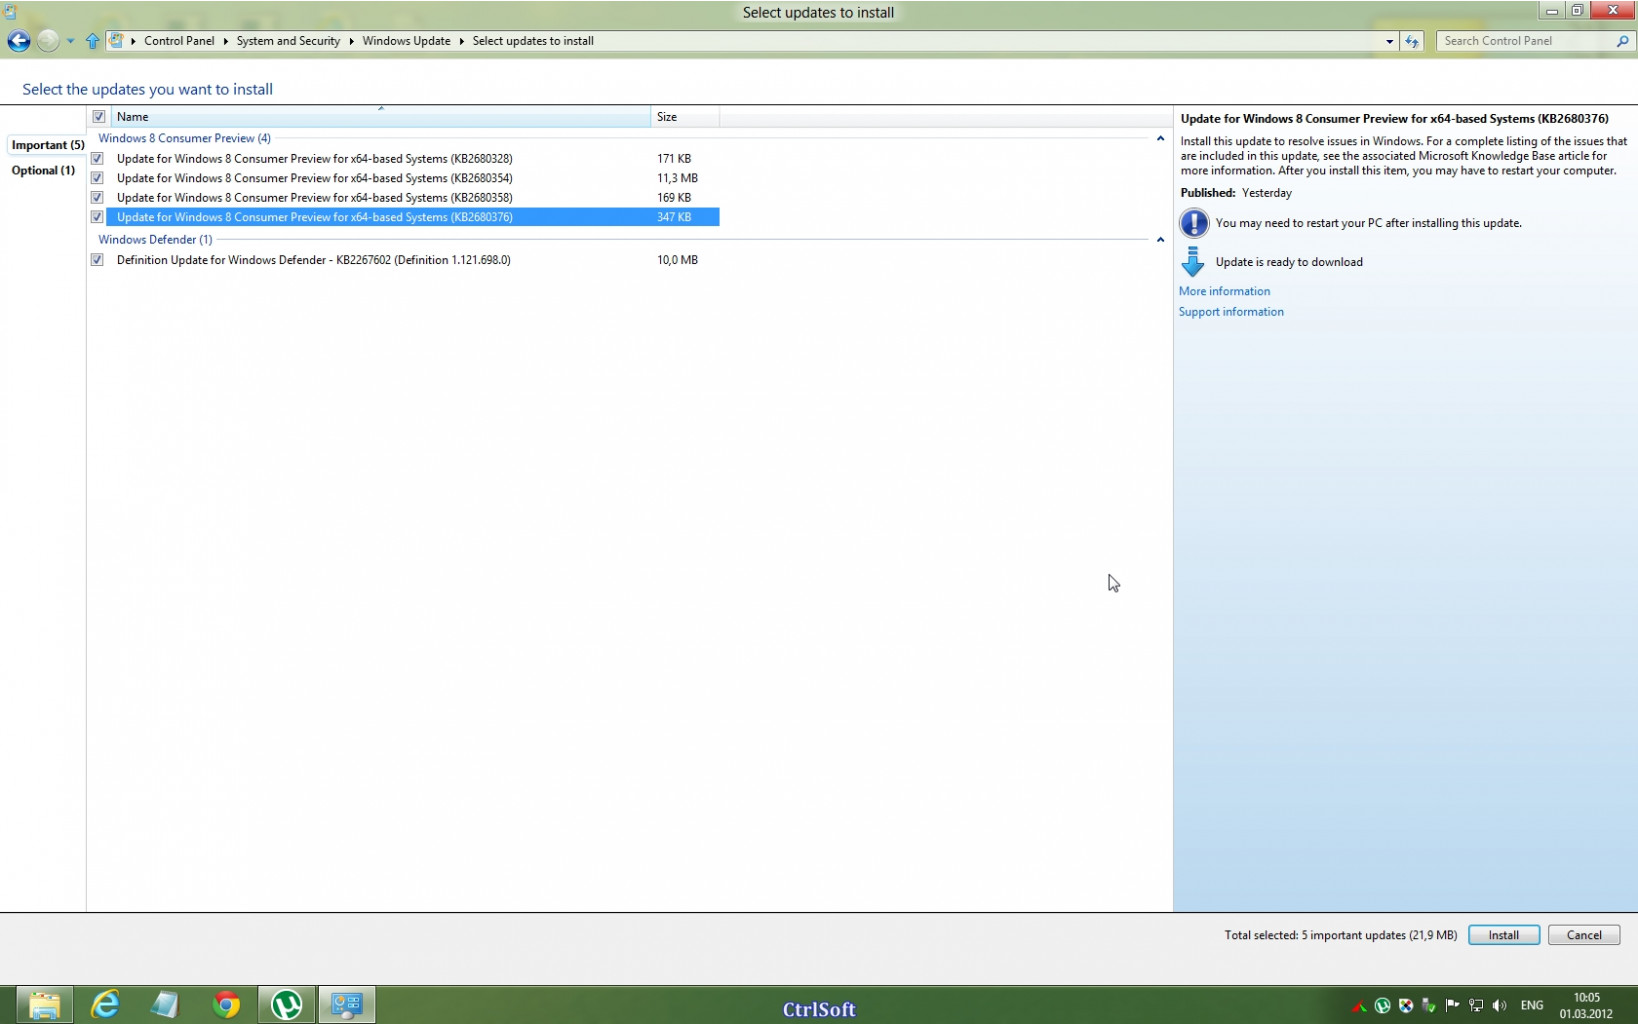Image resolution: width=1638 pixels, height=1024 pixels.
Task: Click the Install button
Action: tap(1503, 935)
